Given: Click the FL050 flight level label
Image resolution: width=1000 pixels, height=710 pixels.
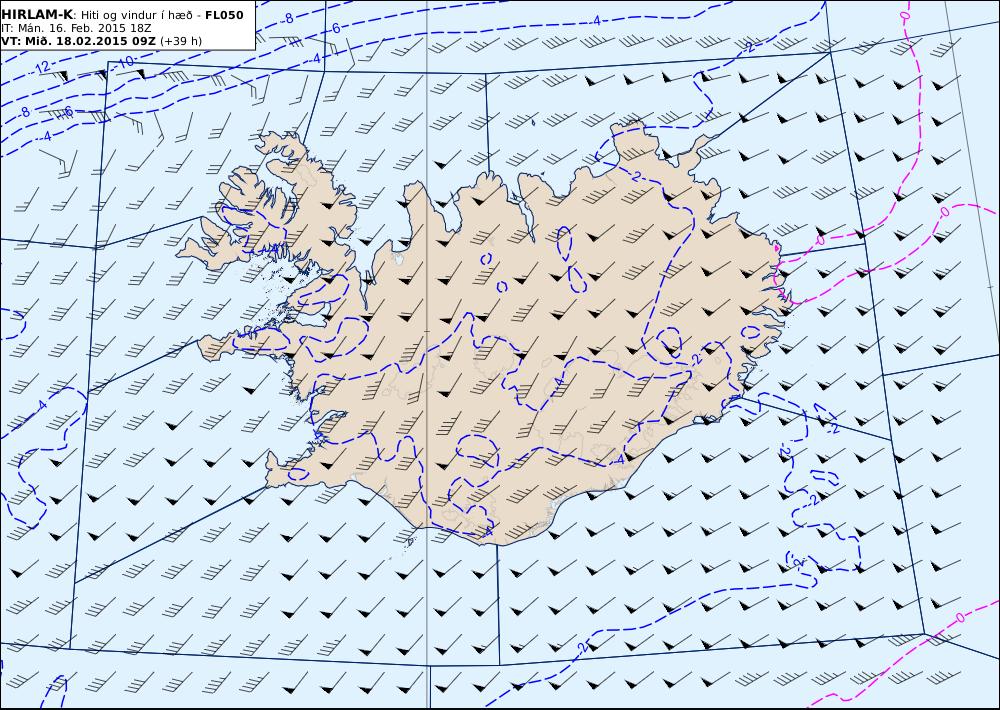Looking at the screenshot, I should pyautogui.click(x=224, y=15).
